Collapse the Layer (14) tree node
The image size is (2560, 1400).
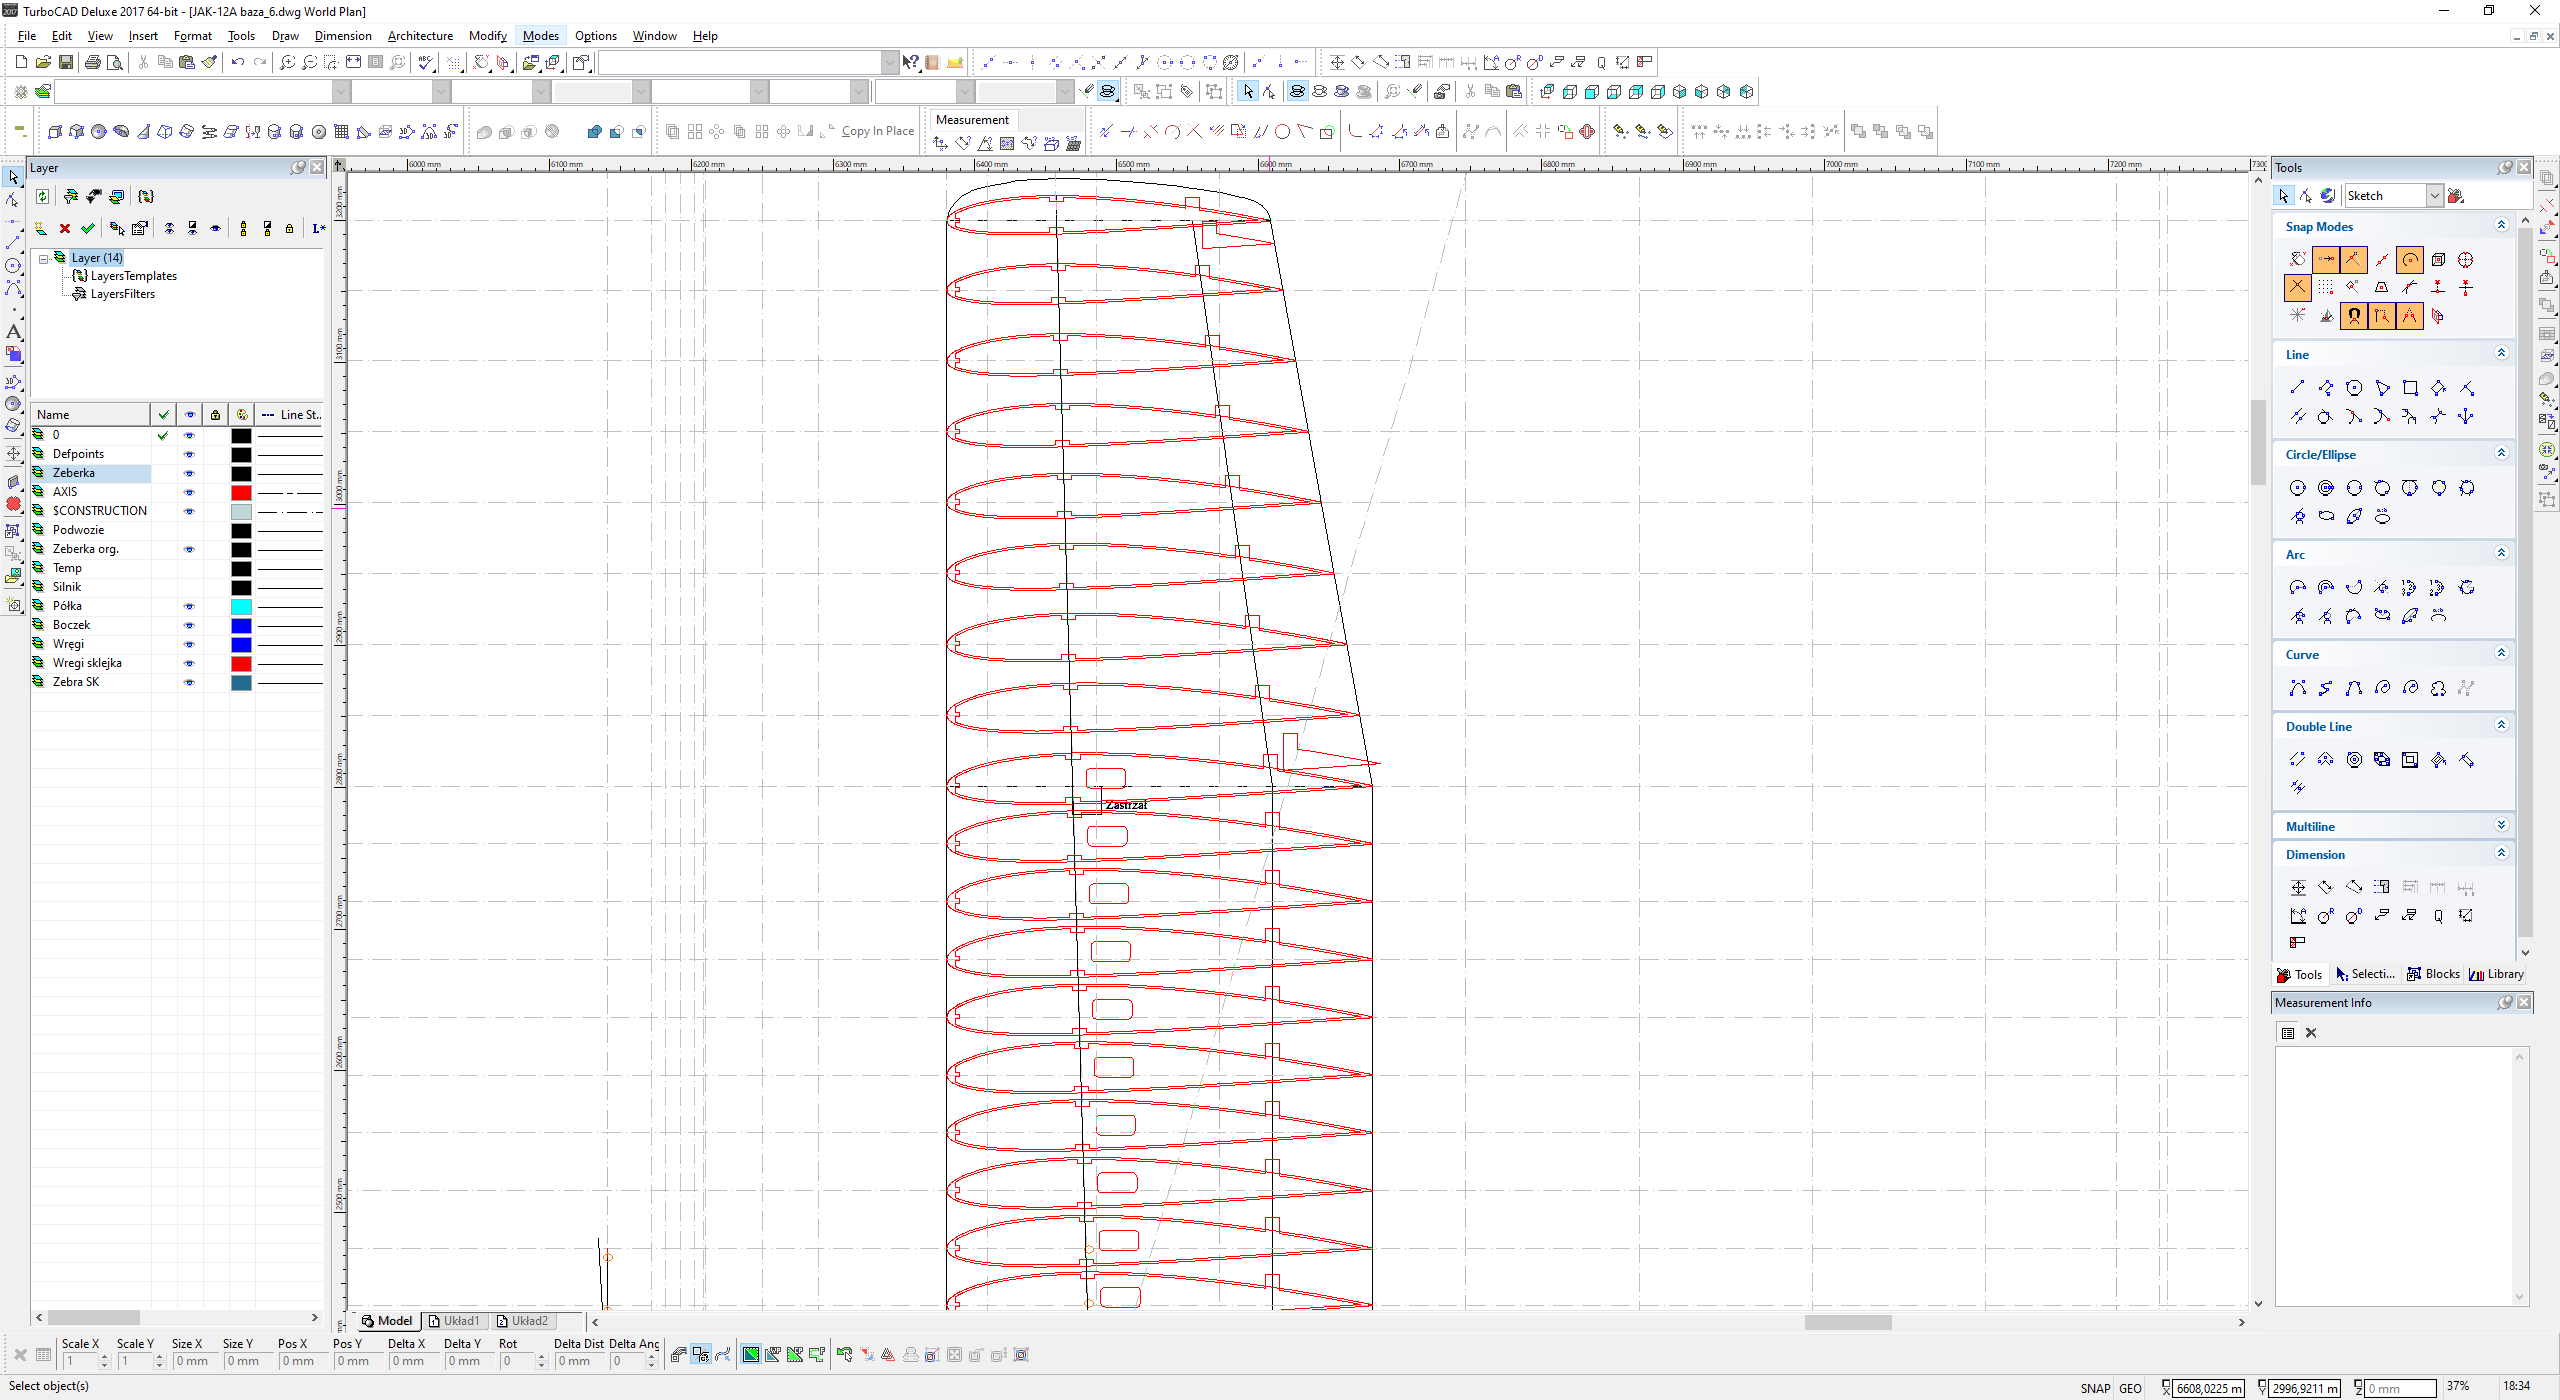point(44,258)
